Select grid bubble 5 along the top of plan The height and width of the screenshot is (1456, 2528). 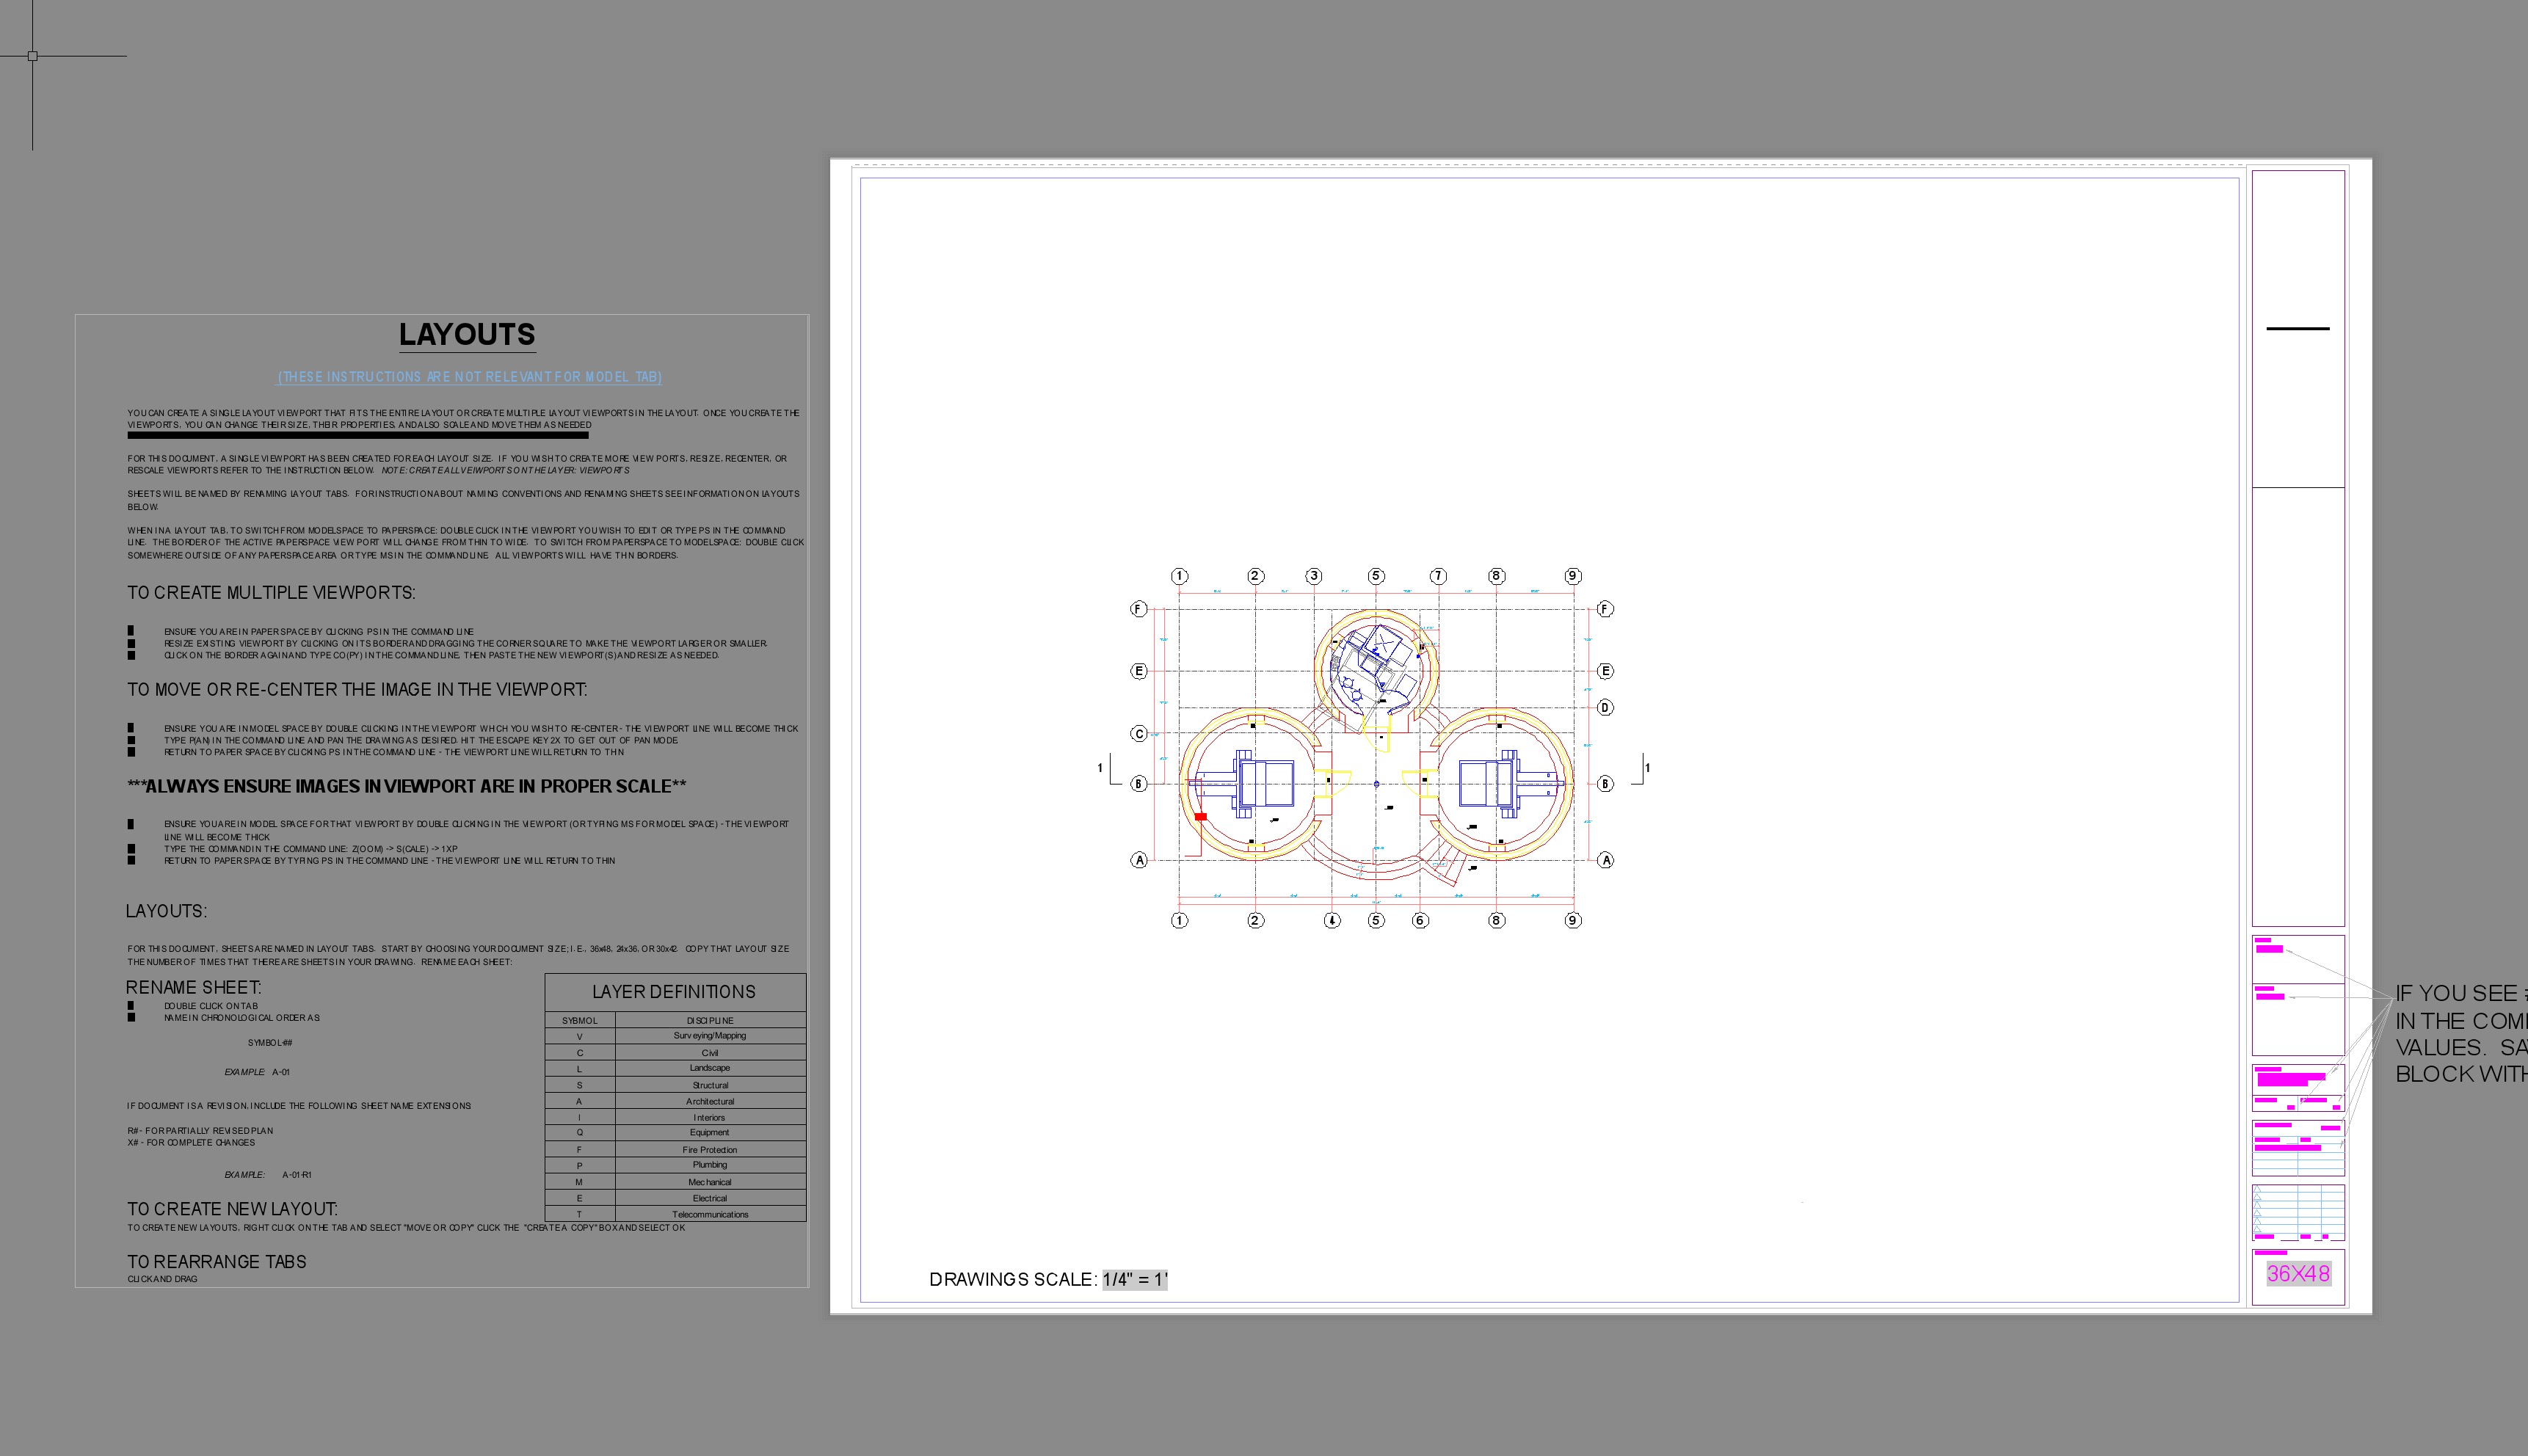pos(1377,576)
